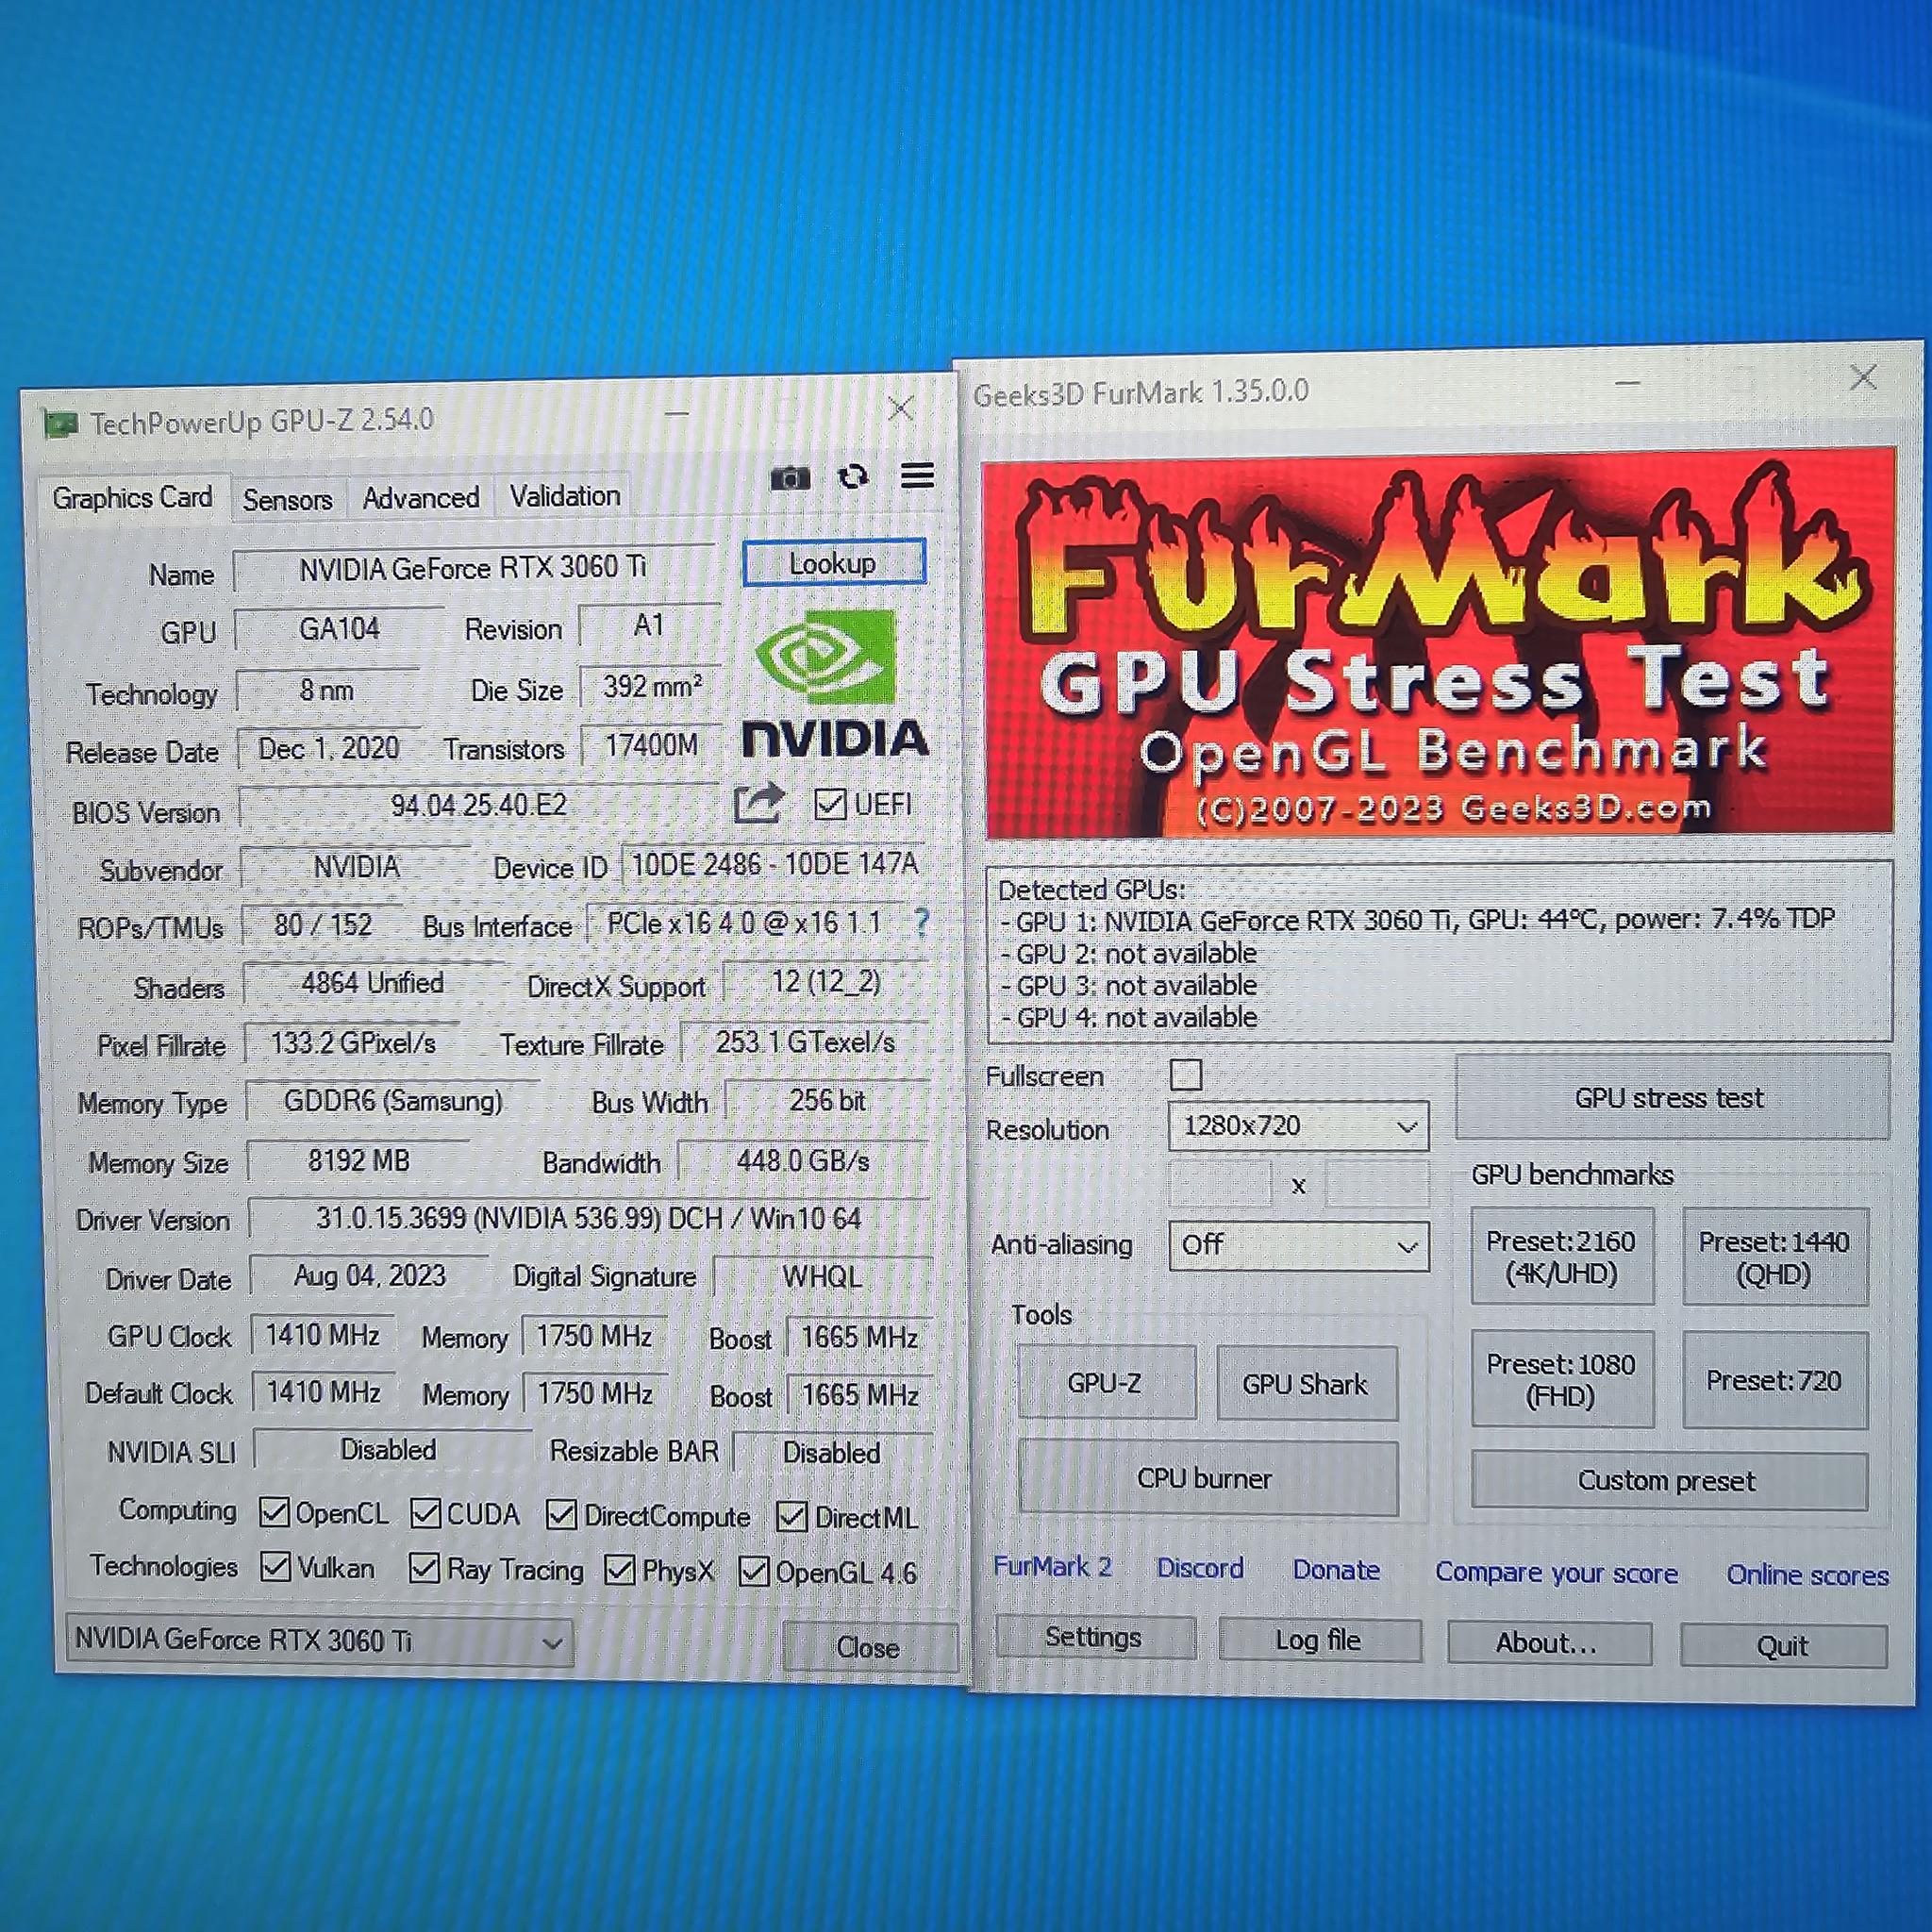Open the GPU selector dropdown in GPU-Z
This screenshot has height=1932, width=1932.
[320, 1640]
